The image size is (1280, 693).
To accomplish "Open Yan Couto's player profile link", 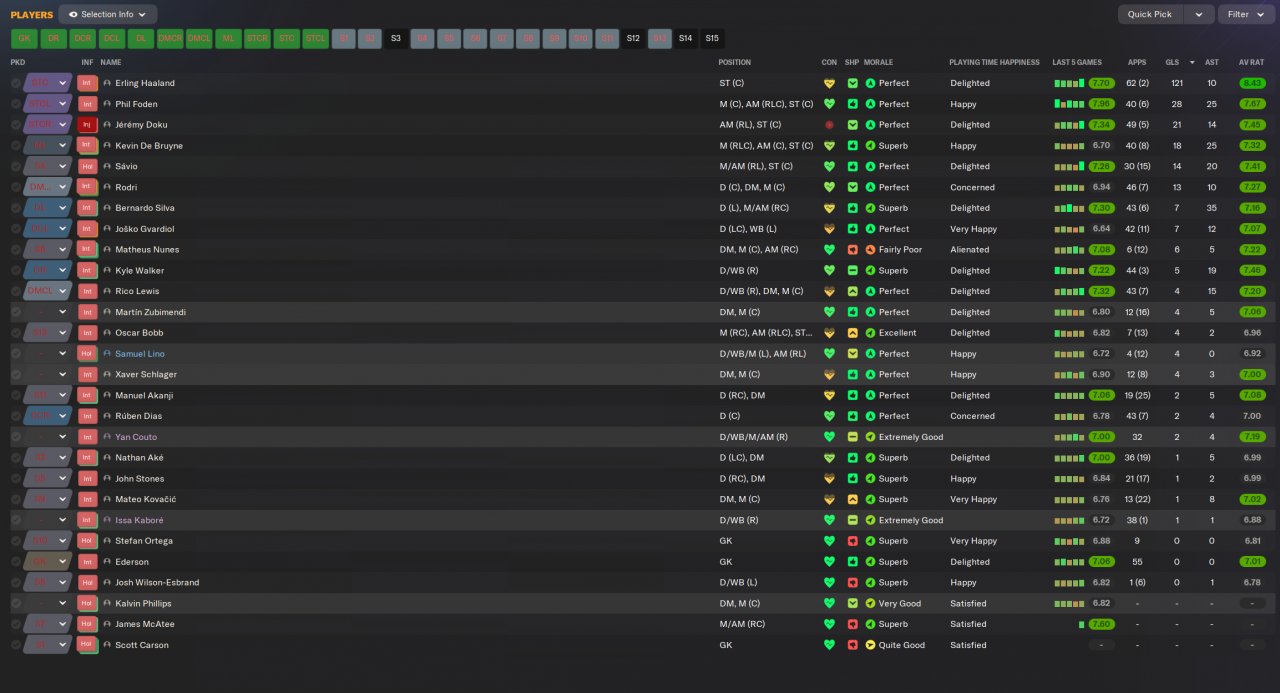I will coord(136,437).
